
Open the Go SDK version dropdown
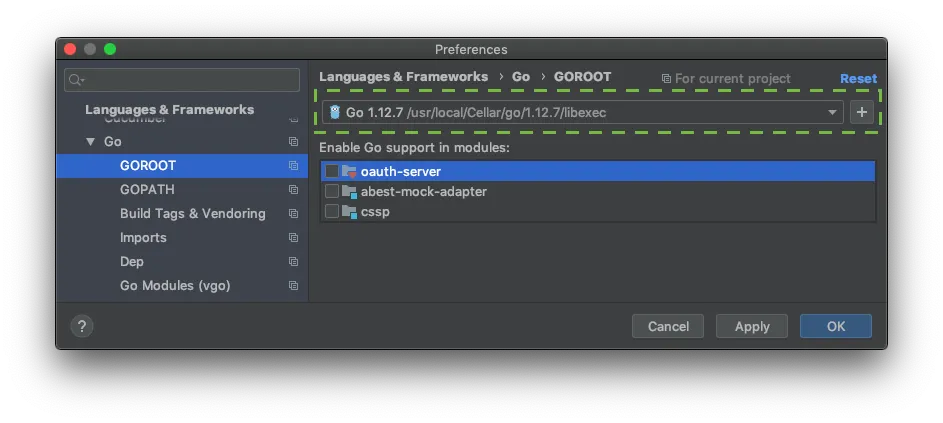coord(831,113)
